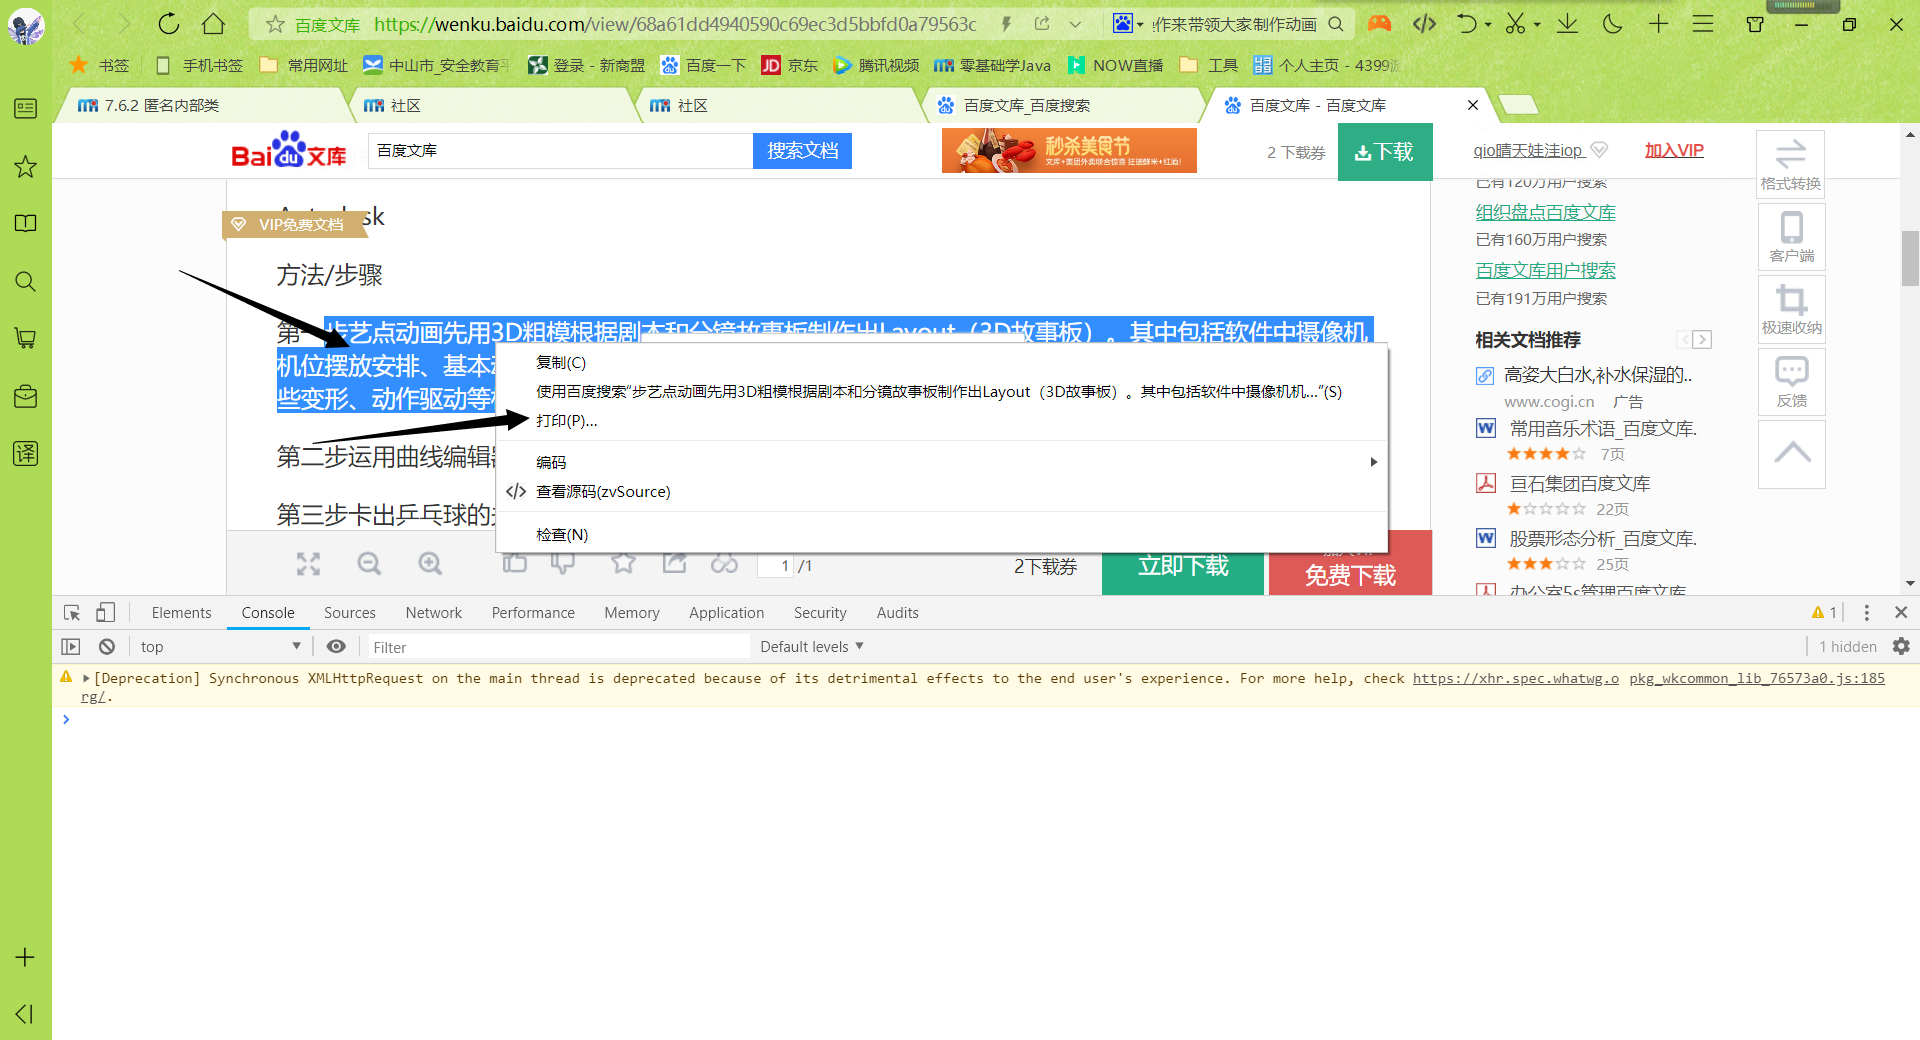Click the 格式转换 format conversion icon
Image resolution: width=1920 pixels, height=1040 pixels.
click(x=1791, y=164)
